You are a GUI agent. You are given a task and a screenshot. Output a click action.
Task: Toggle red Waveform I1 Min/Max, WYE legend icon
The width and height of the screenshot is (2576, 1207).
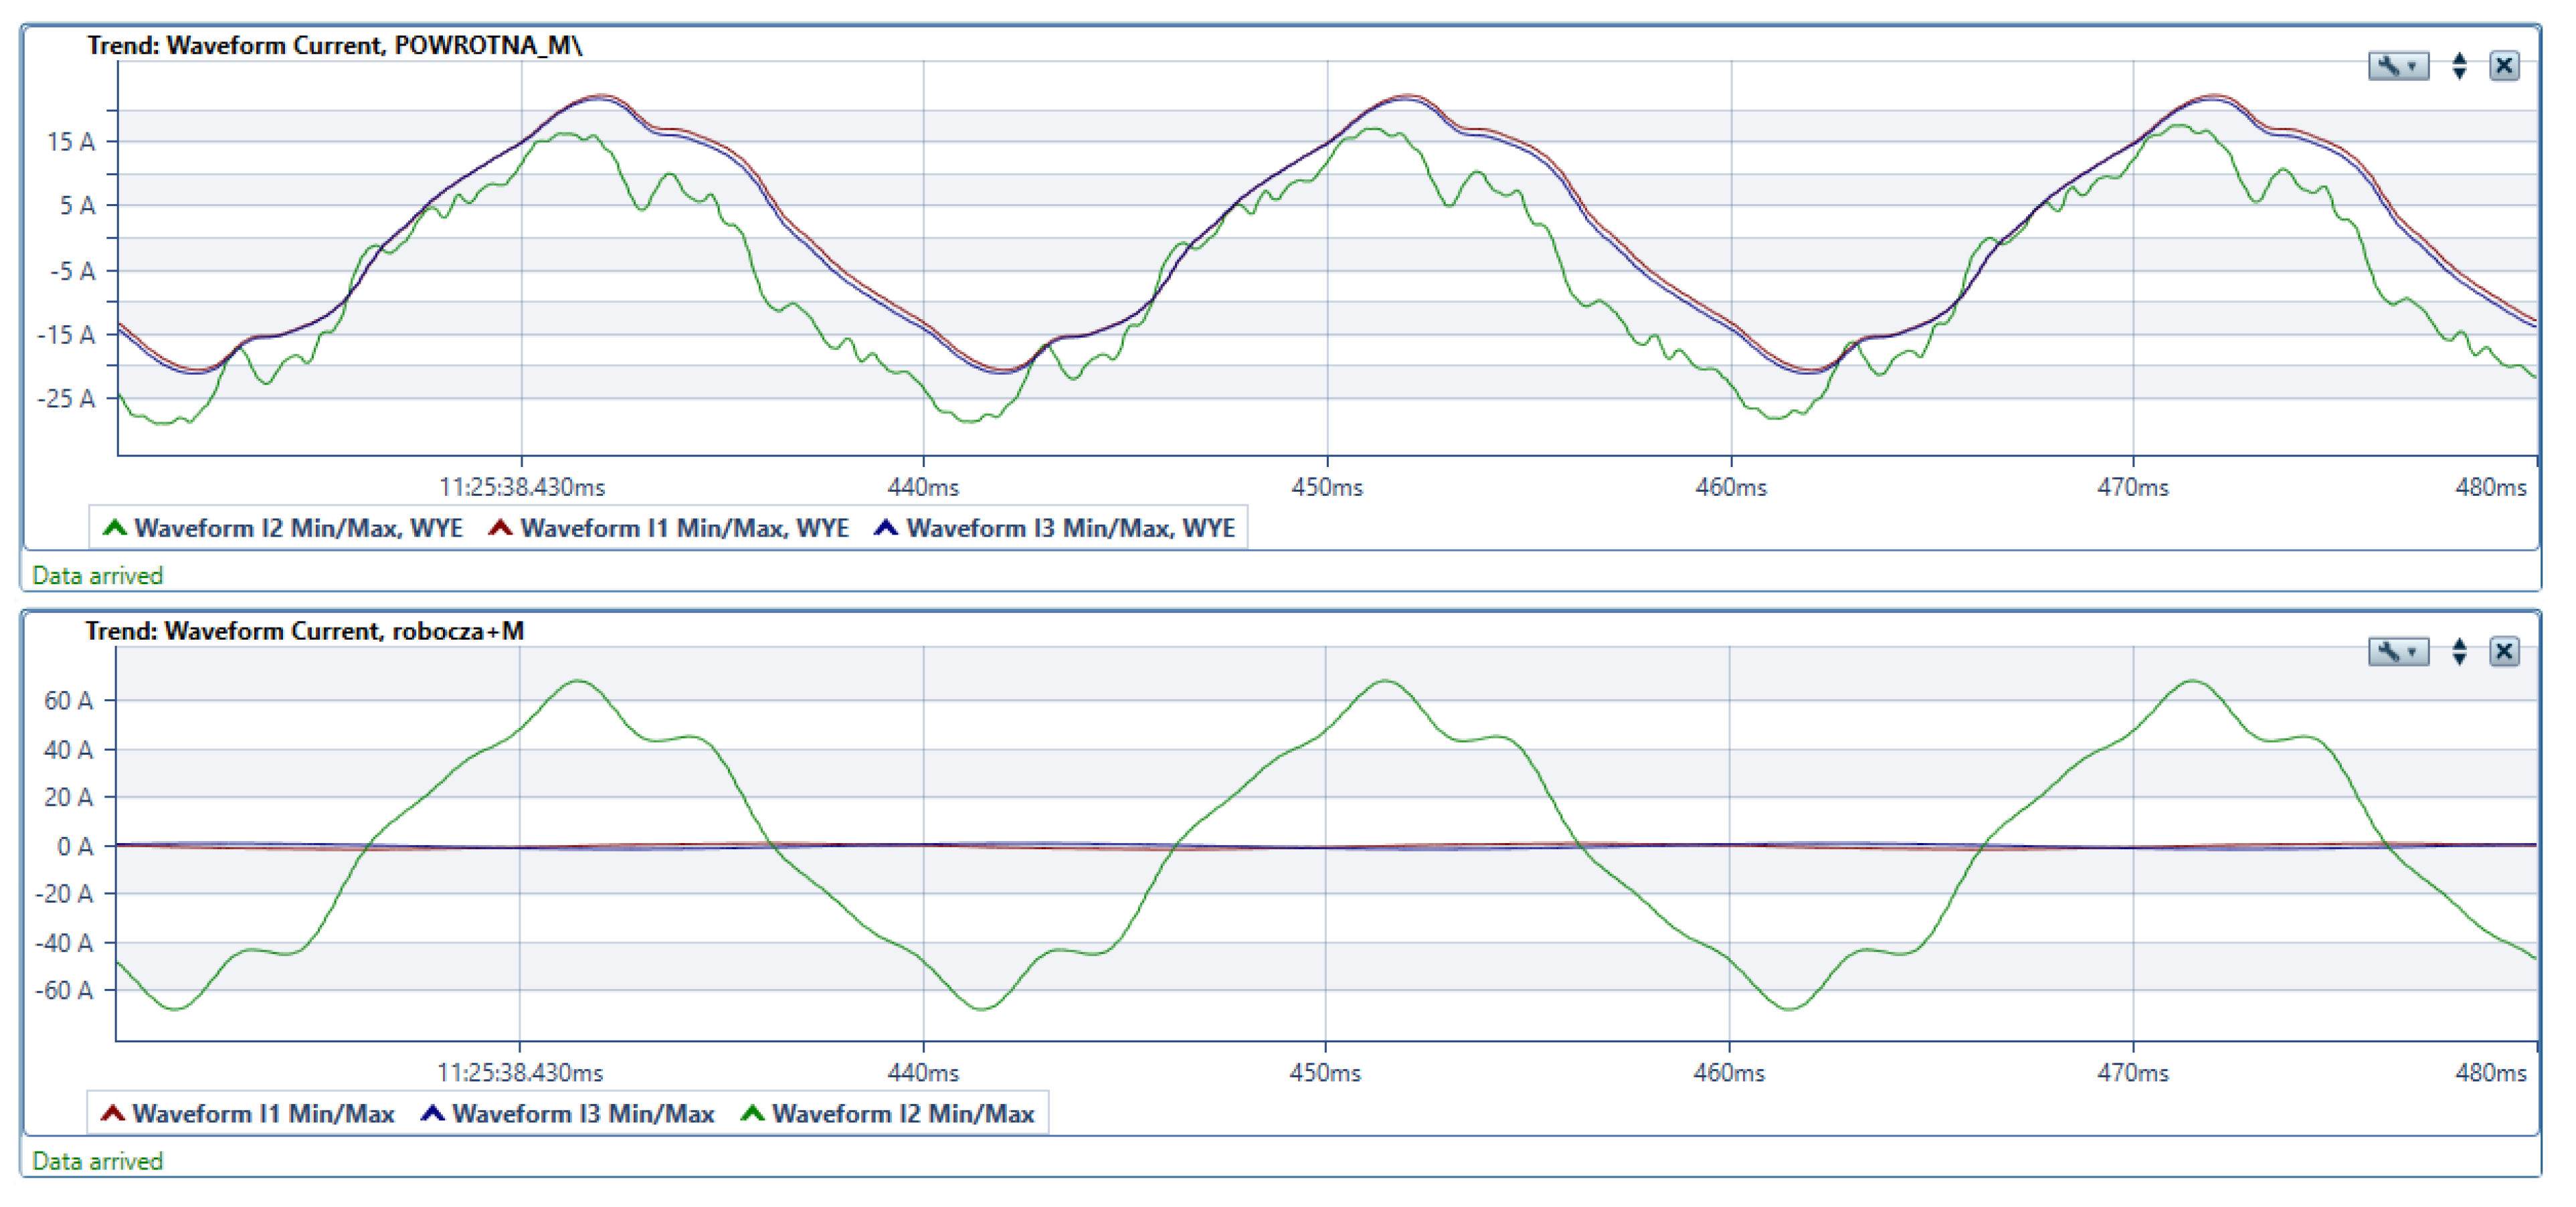point(500,528)
